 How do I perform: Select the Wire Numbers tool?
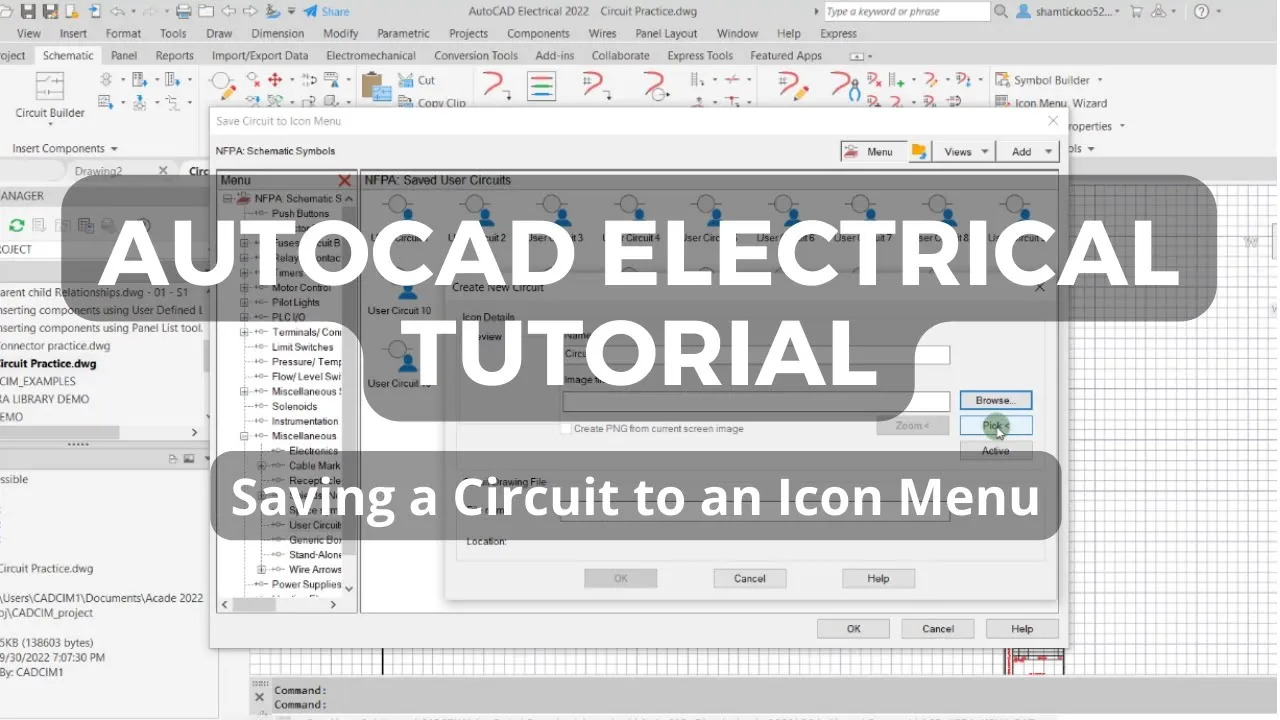coord(597,87)
